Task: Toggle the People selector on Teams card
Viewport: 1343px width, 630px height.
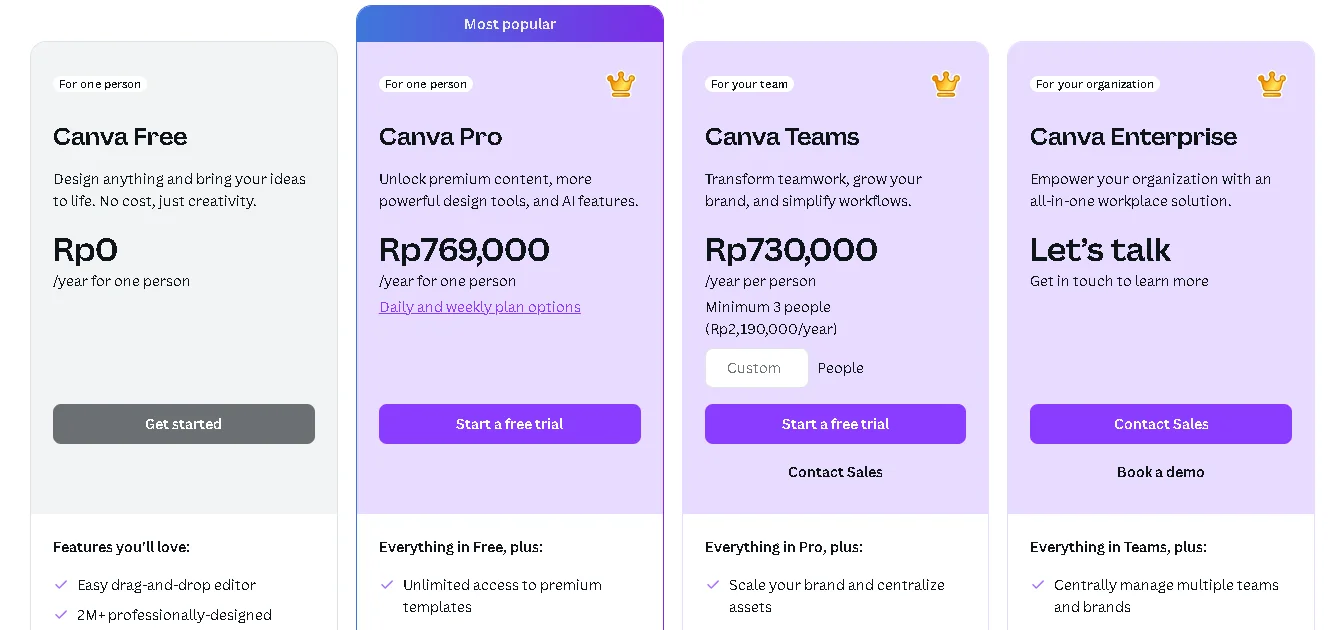Action: [x=840, y=368]
